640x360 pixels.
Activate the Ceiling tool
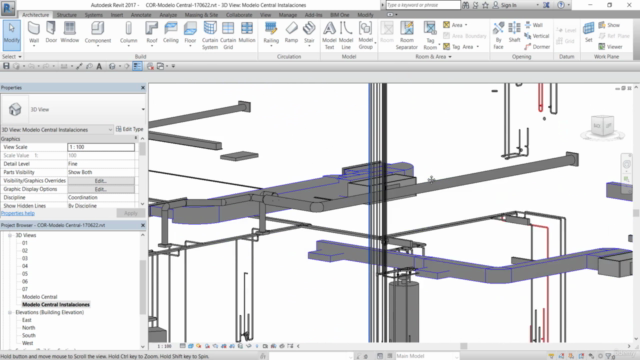coord(171,33)
